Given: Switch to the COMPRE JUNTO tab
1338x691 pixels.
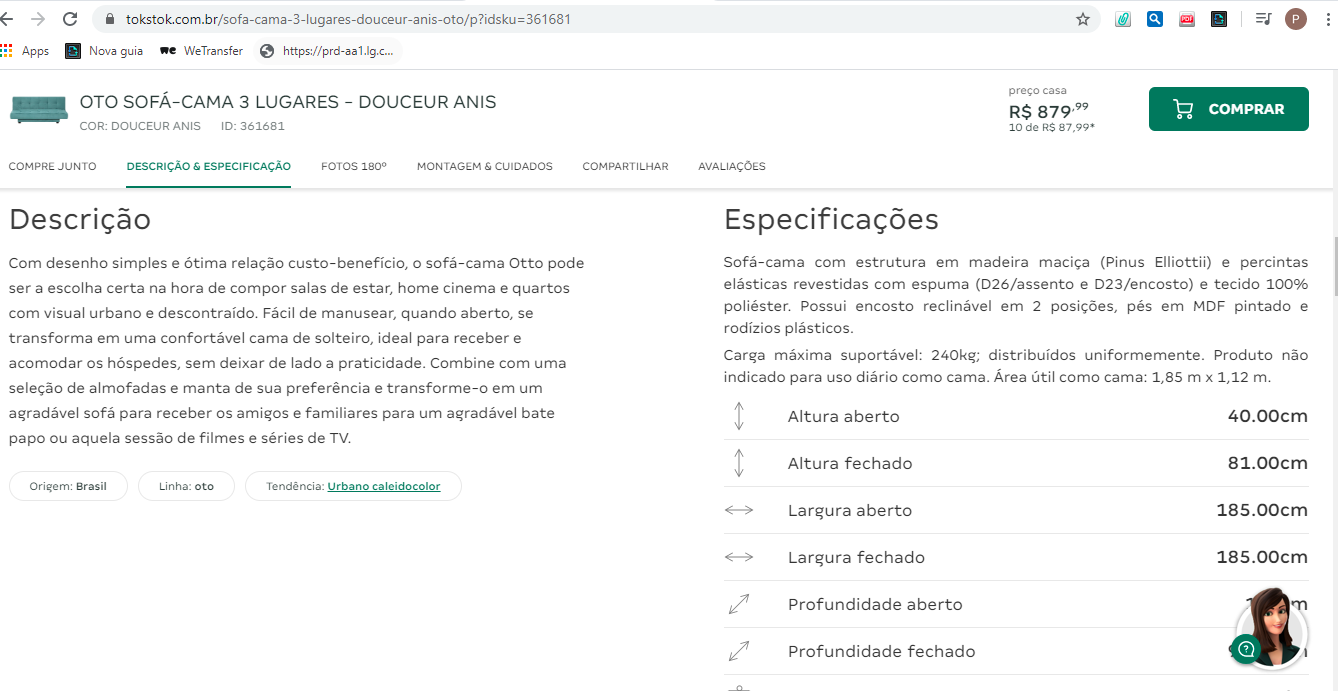Looking at the screenshot, I should (x=53, y=166).
